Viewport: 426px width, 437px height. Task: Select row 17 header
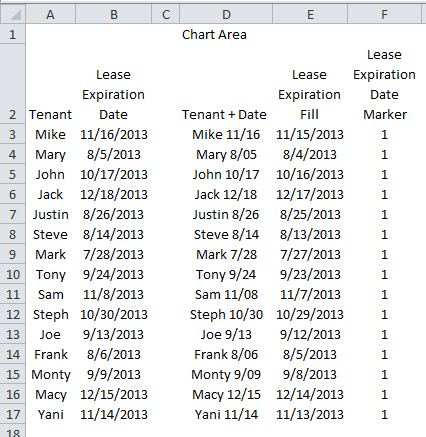[x=13, y=414]
